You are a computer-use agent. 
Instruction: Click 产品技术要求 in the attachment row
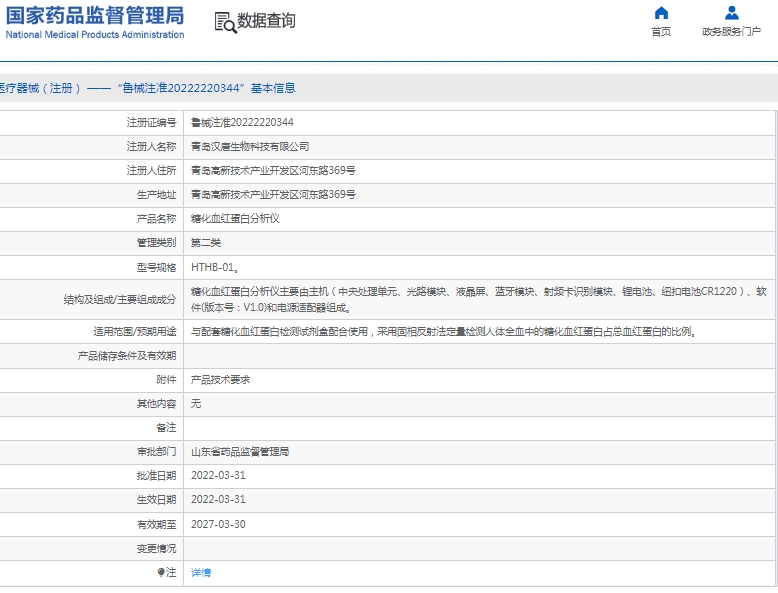[220, 380]
